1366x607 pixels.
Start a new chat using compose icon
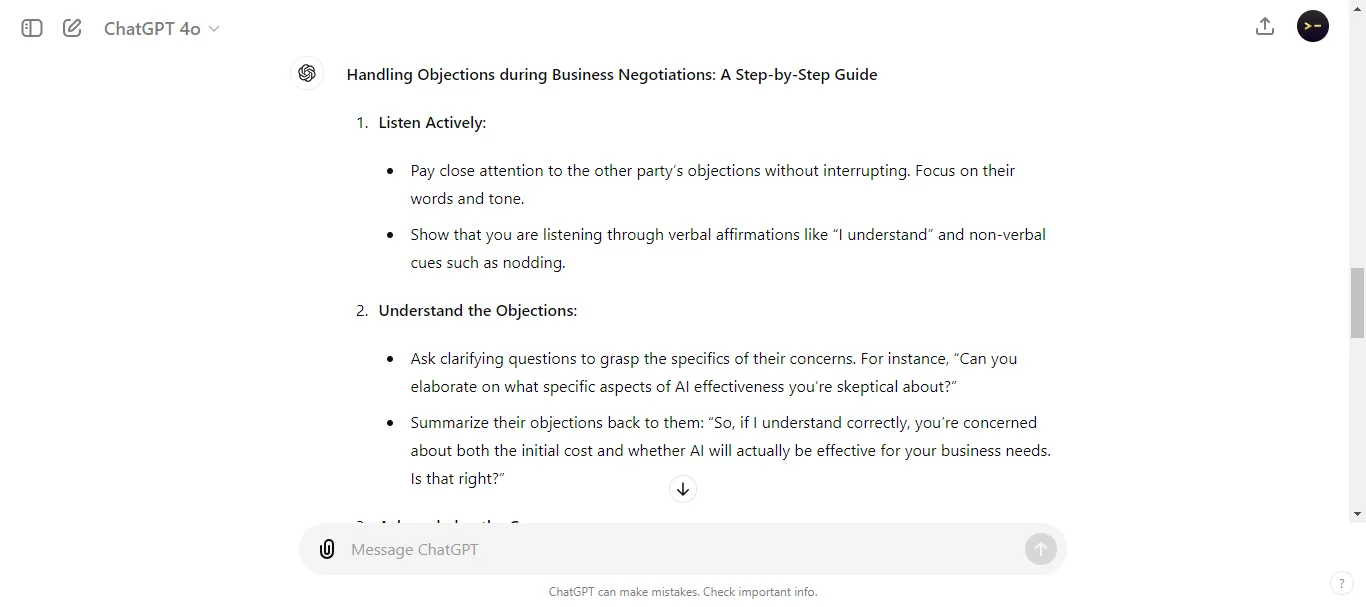(x=71, y=28)
